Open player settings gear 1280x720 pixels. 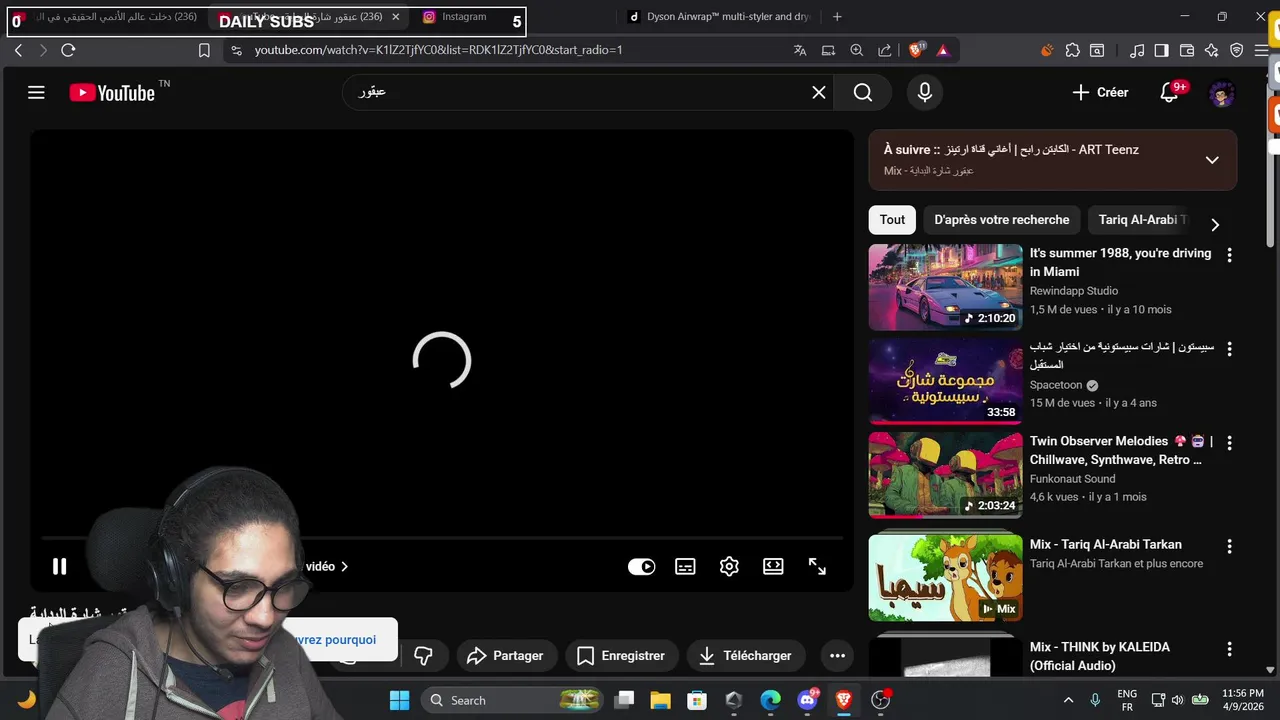(729, 567)
